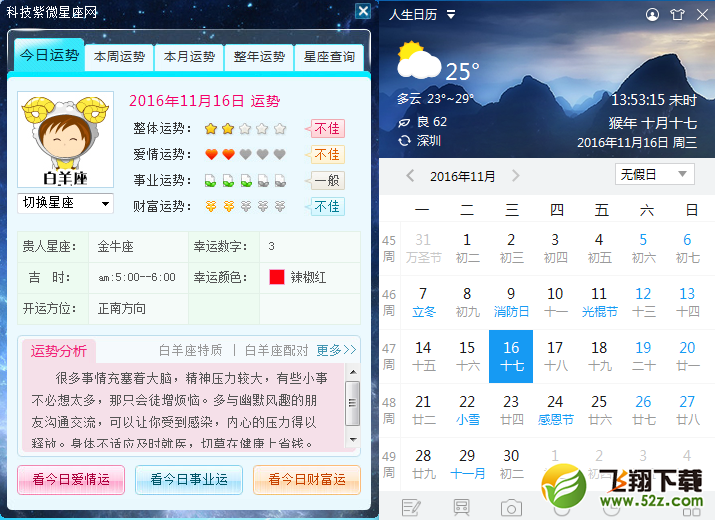Image resolution: width=715 pixels, height=520 pixels.
Task: Click the scrollbar thumb in 运势分析 text box
Action: [x=353, y=403]
